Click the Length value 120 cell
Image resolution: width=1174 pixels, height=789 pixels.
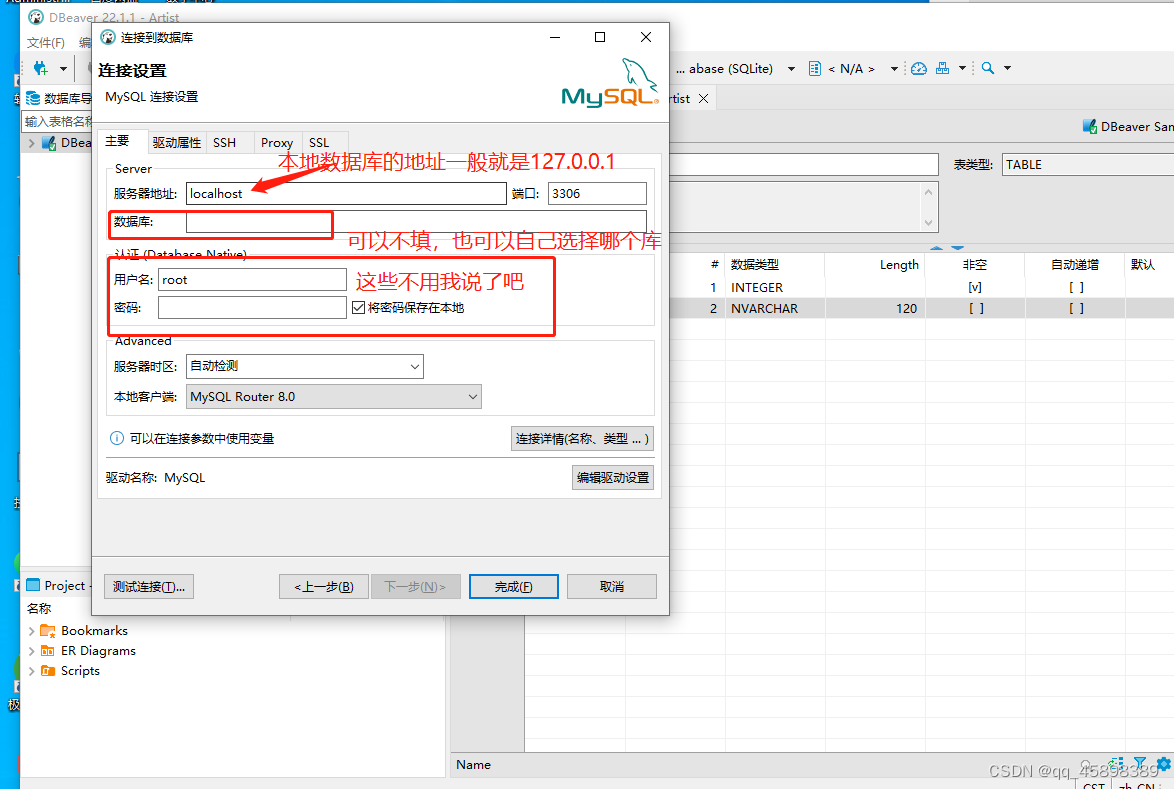tap(875, 308)
